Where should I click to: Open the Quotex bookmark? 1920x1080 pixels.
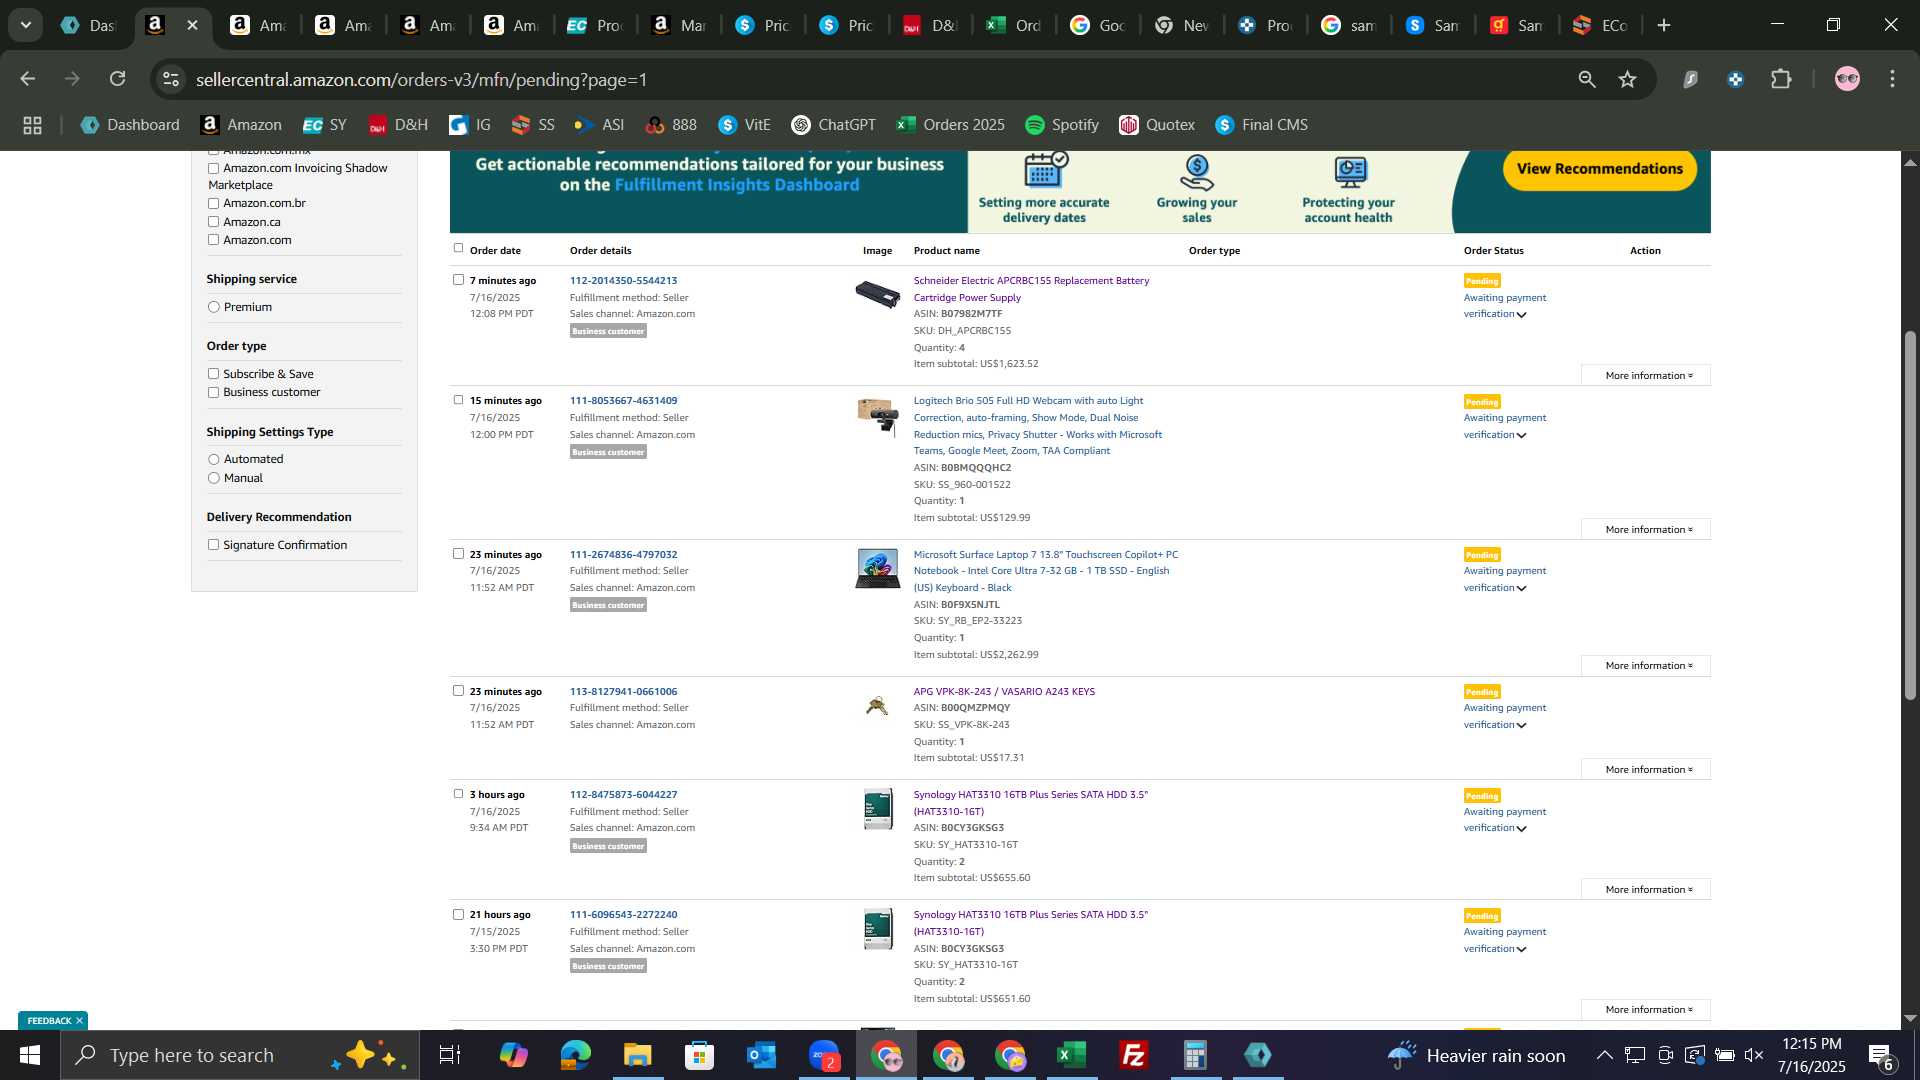pyautogui.click(x=1157, y=125)
